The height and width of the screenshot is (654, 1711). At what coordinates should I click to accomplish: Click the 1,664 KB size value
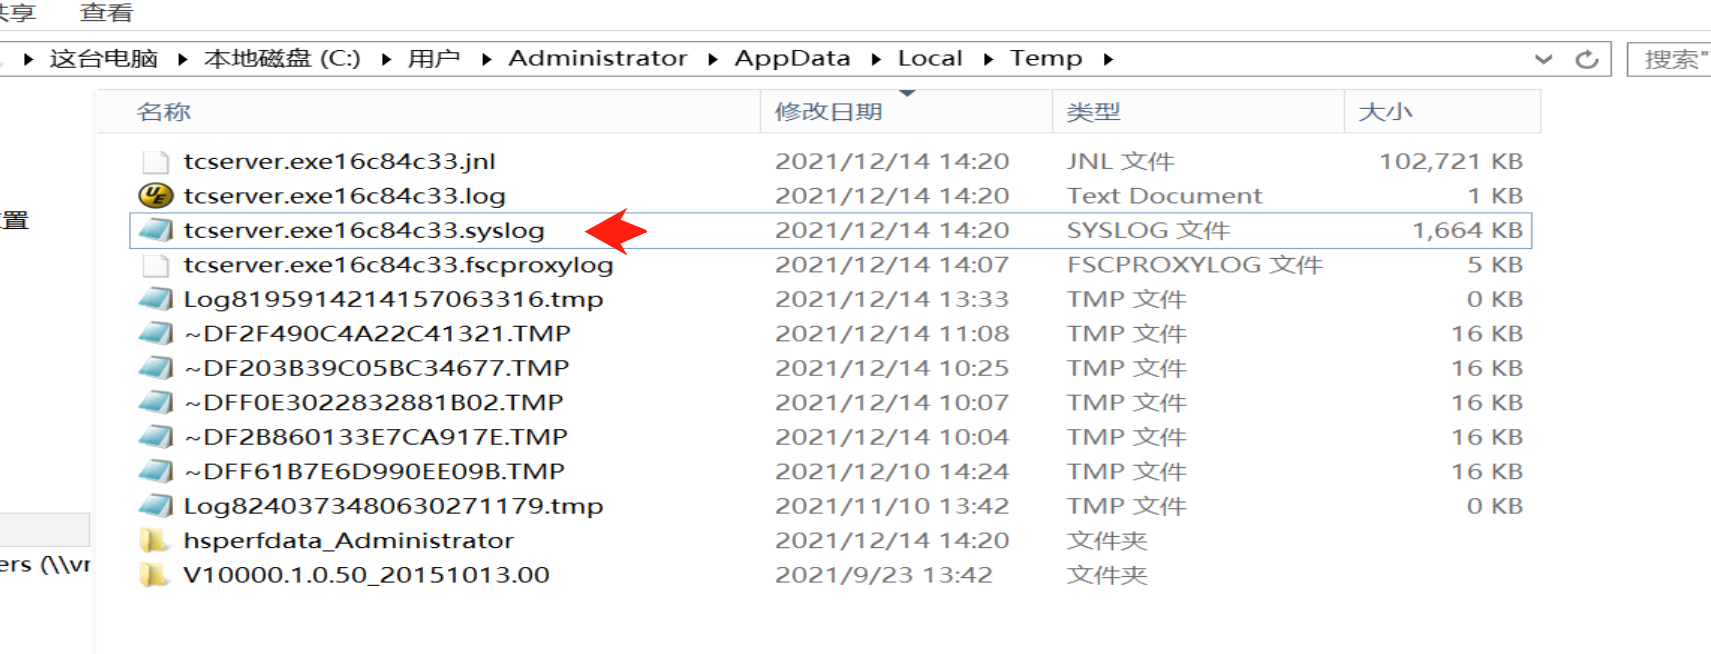coord(1467,230)
